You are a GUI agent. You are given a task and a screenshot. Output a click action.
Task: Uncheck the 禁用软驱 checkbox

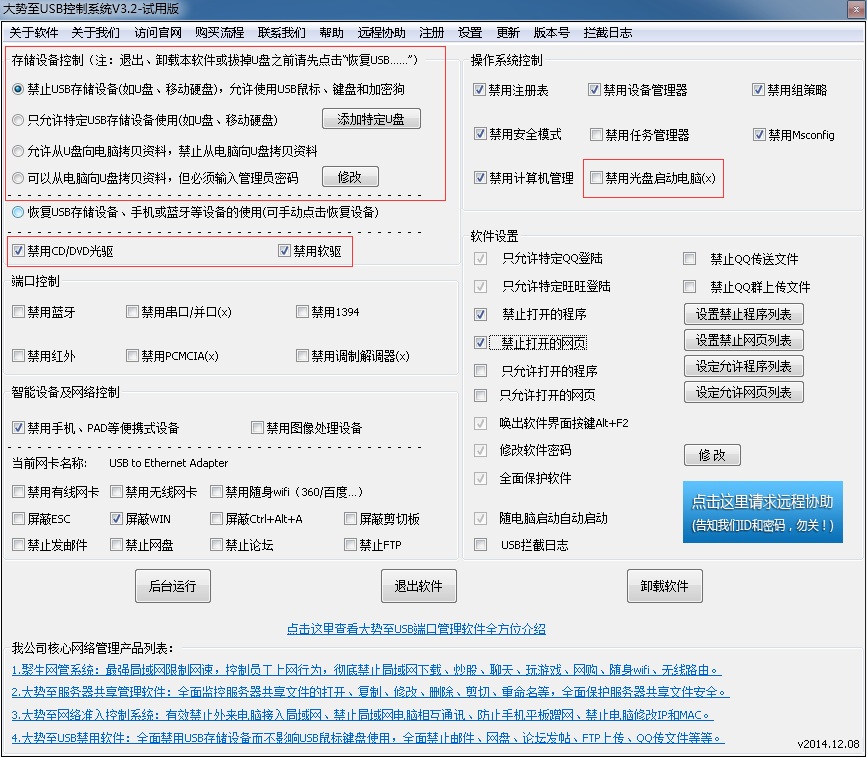click(285, 251)
